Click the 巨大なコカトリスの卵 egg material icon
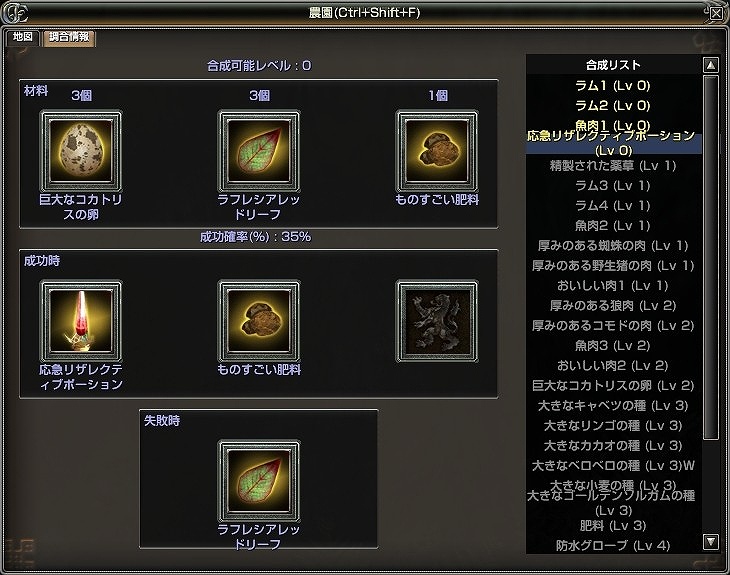Screen dimensions: 730x575 (x=81, y=150)
